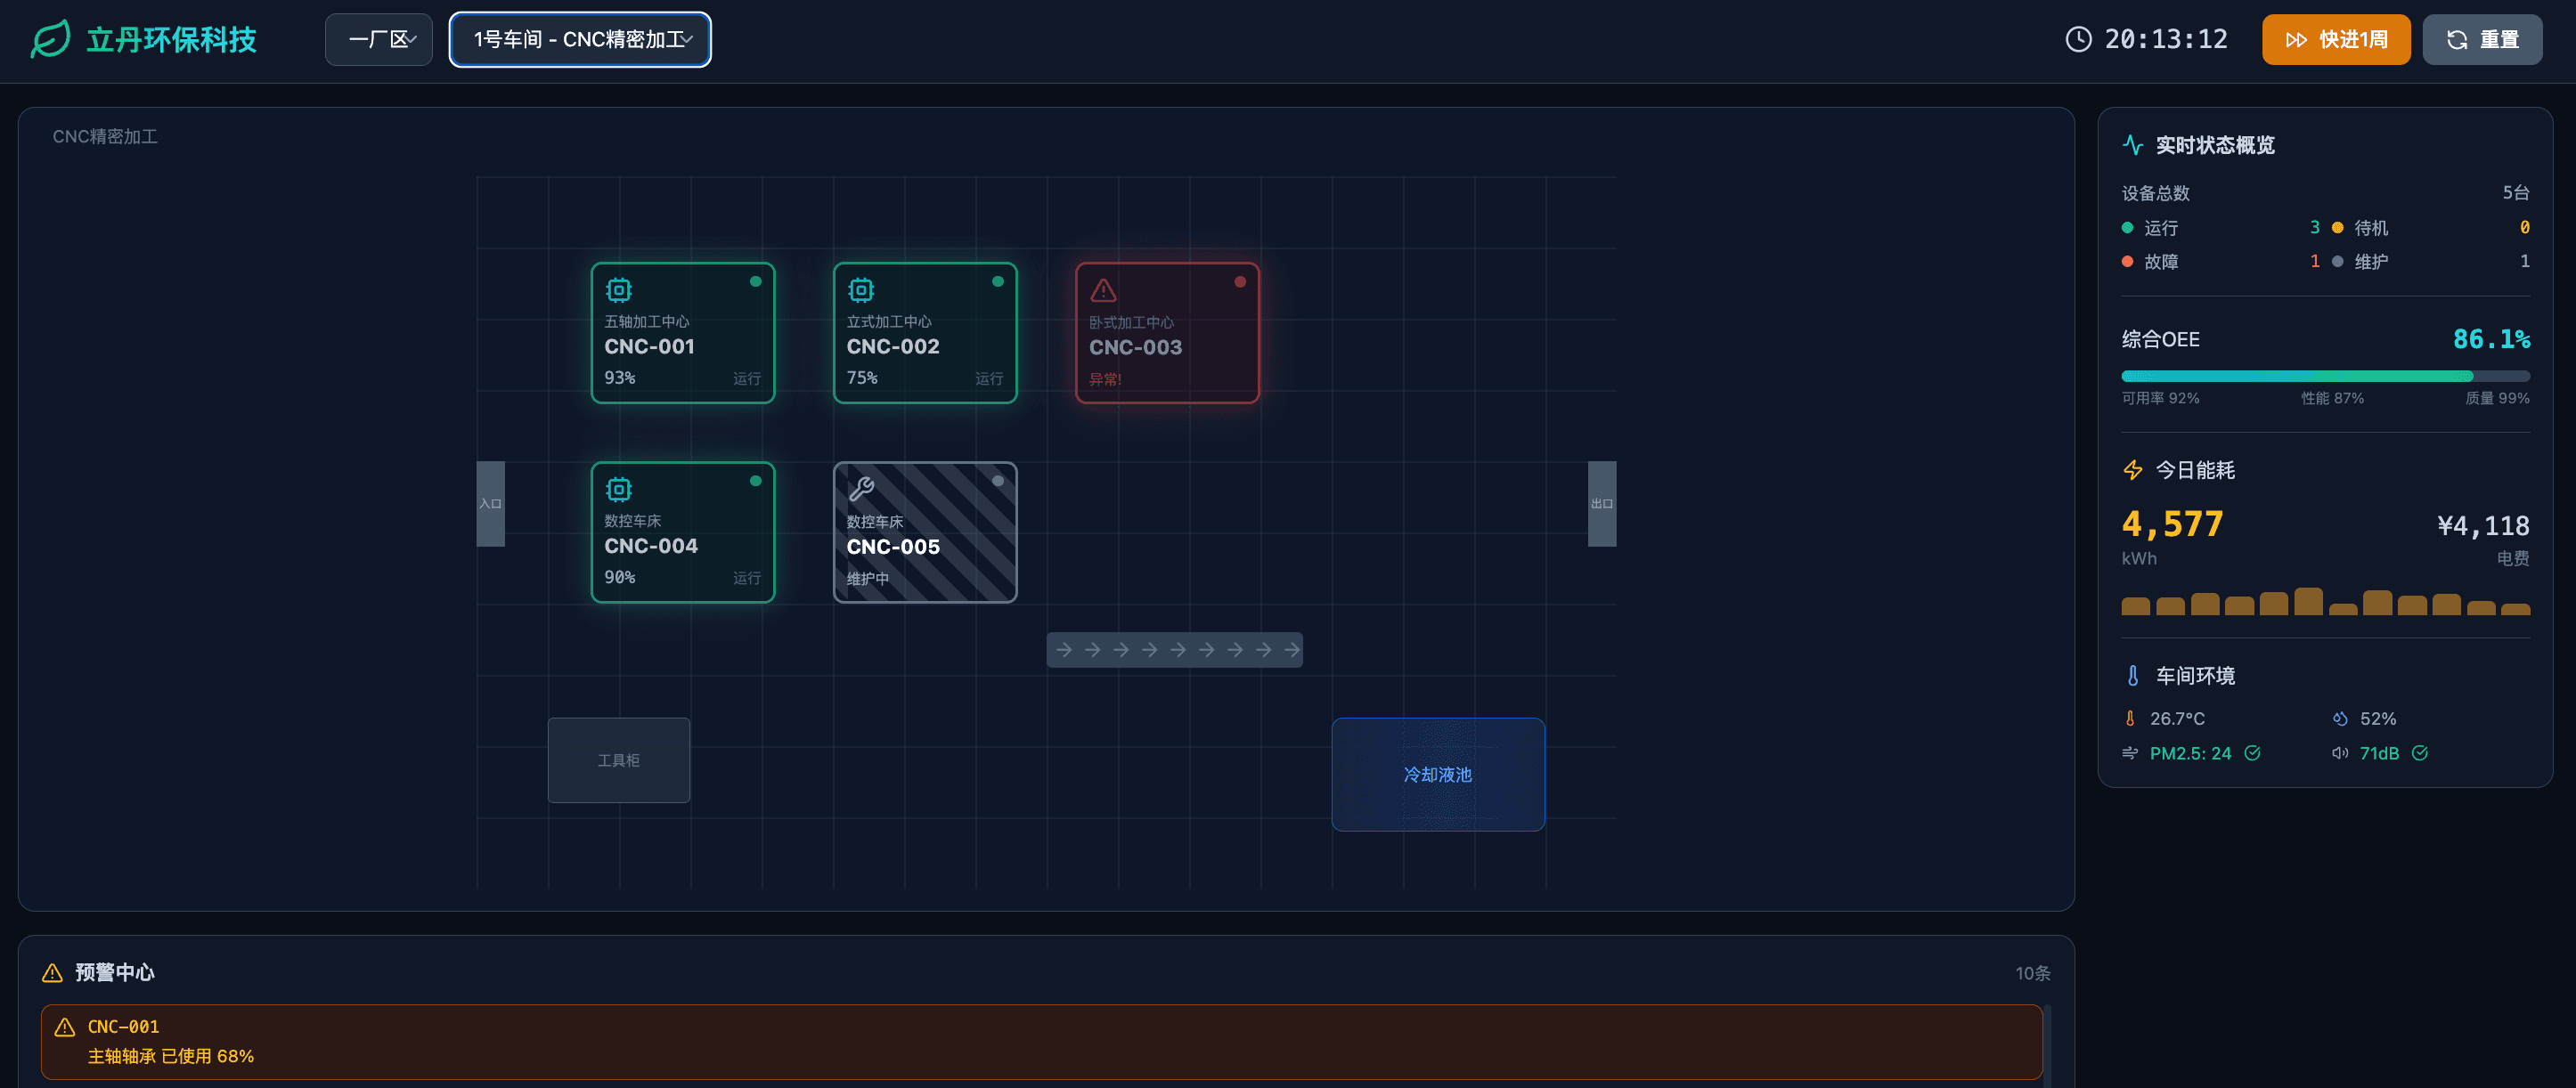Viewport: 2576px width, 1088px height.
Task: Expand the 1号车间 workshop dropdown
Action: click(x=580, y=40)
